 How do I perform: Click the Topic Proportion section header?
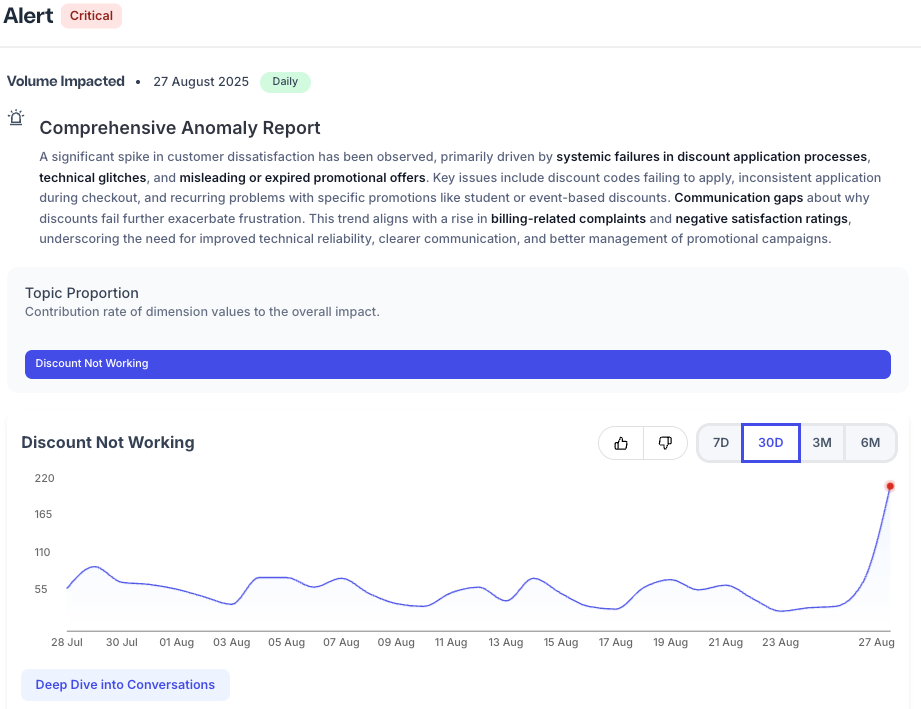(x=81, y=293)
